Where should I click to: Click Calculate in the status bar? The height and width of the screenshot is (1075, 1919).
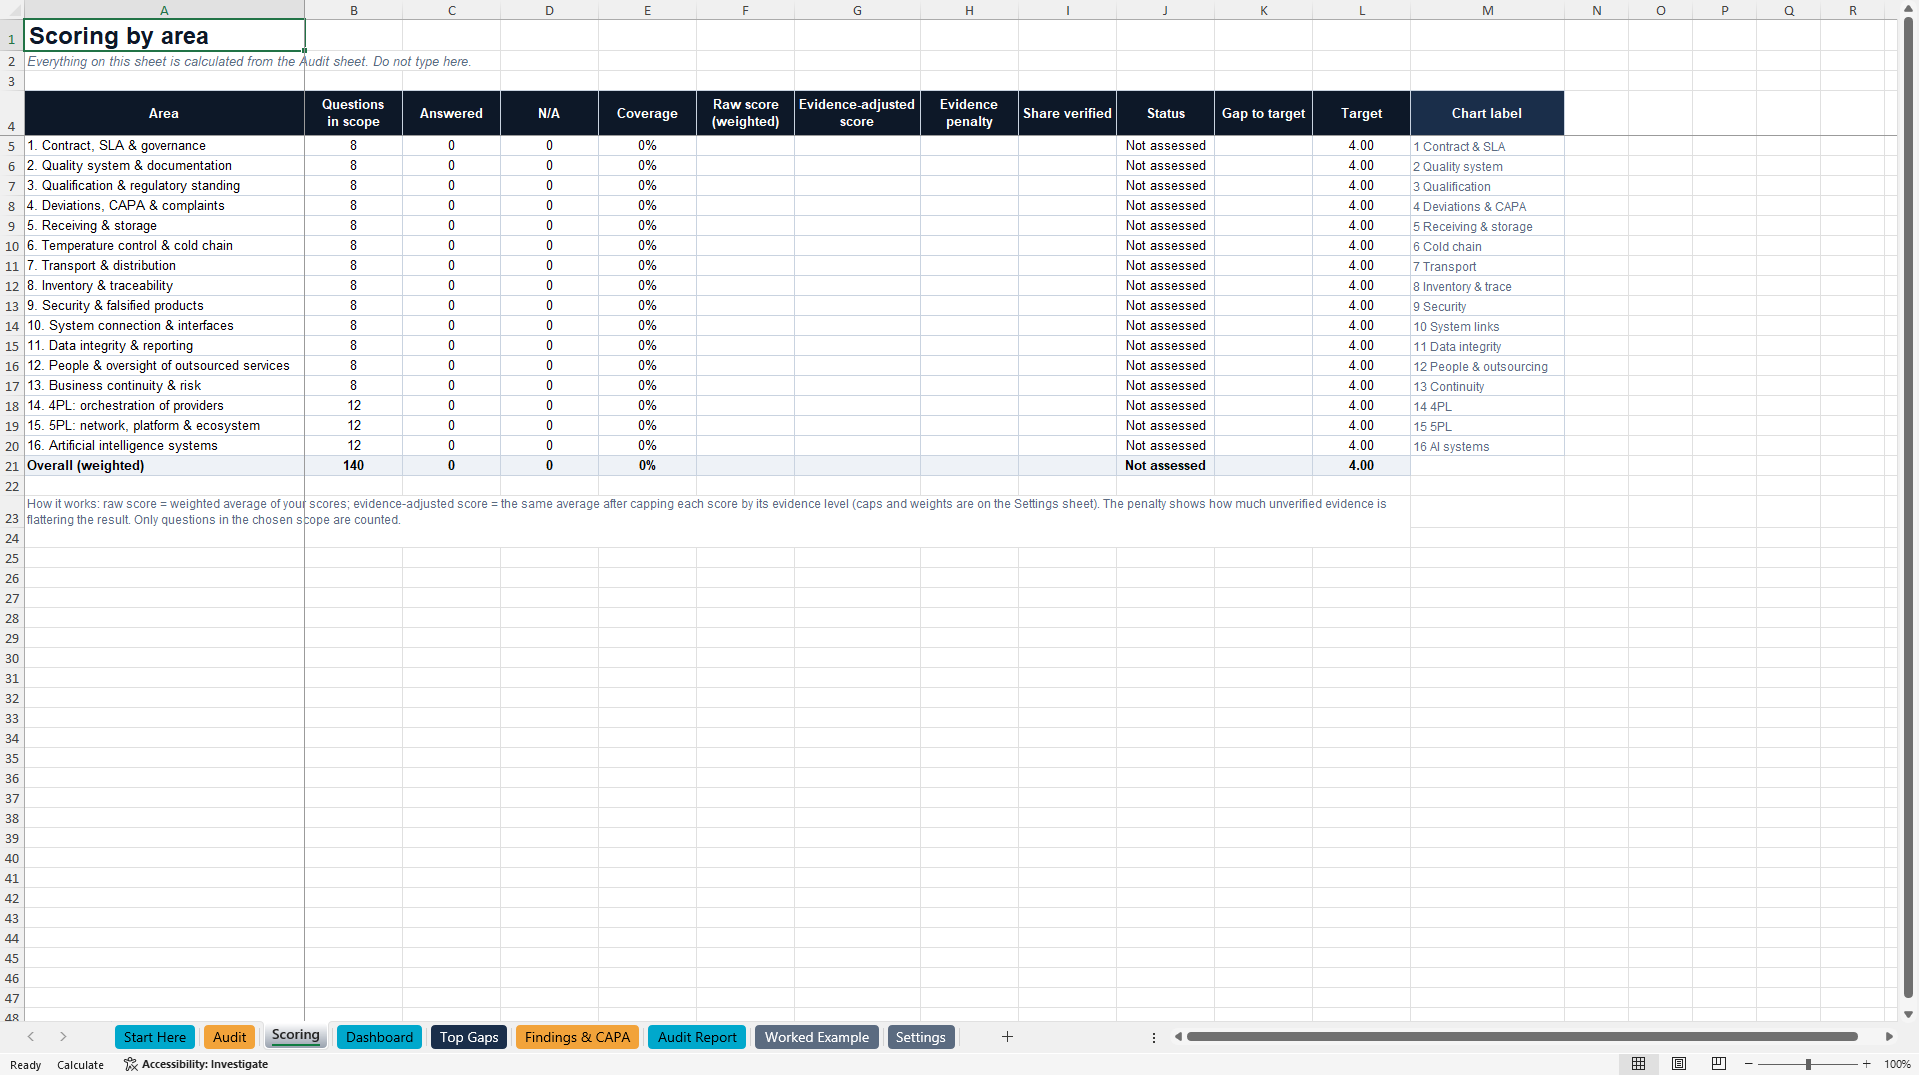click(x=80, y=1065)
